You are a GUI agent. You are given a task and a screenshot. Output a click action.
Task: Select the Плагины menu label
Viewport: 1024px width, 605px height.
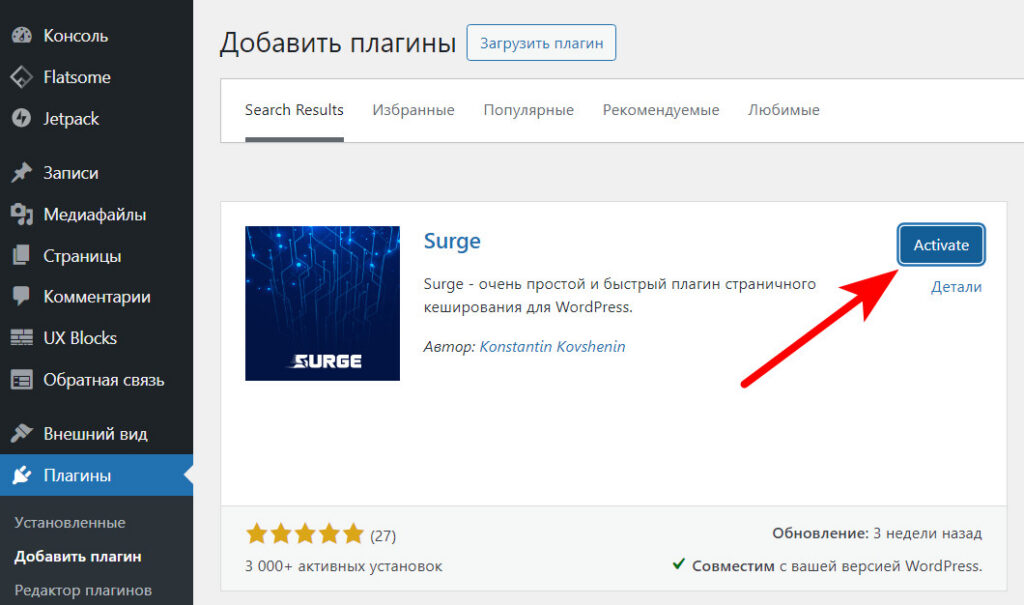[77, 476]
